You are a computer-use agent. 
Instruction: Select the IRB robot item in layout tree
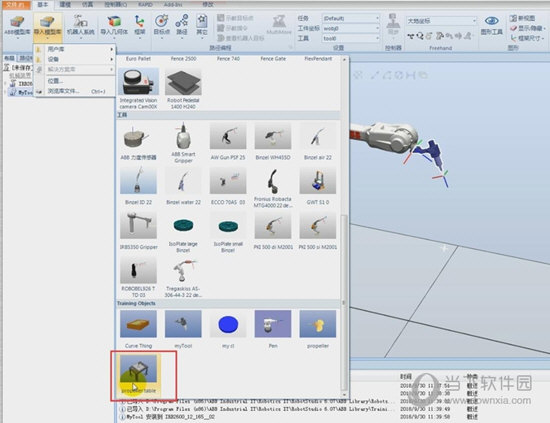click(21, 83)
